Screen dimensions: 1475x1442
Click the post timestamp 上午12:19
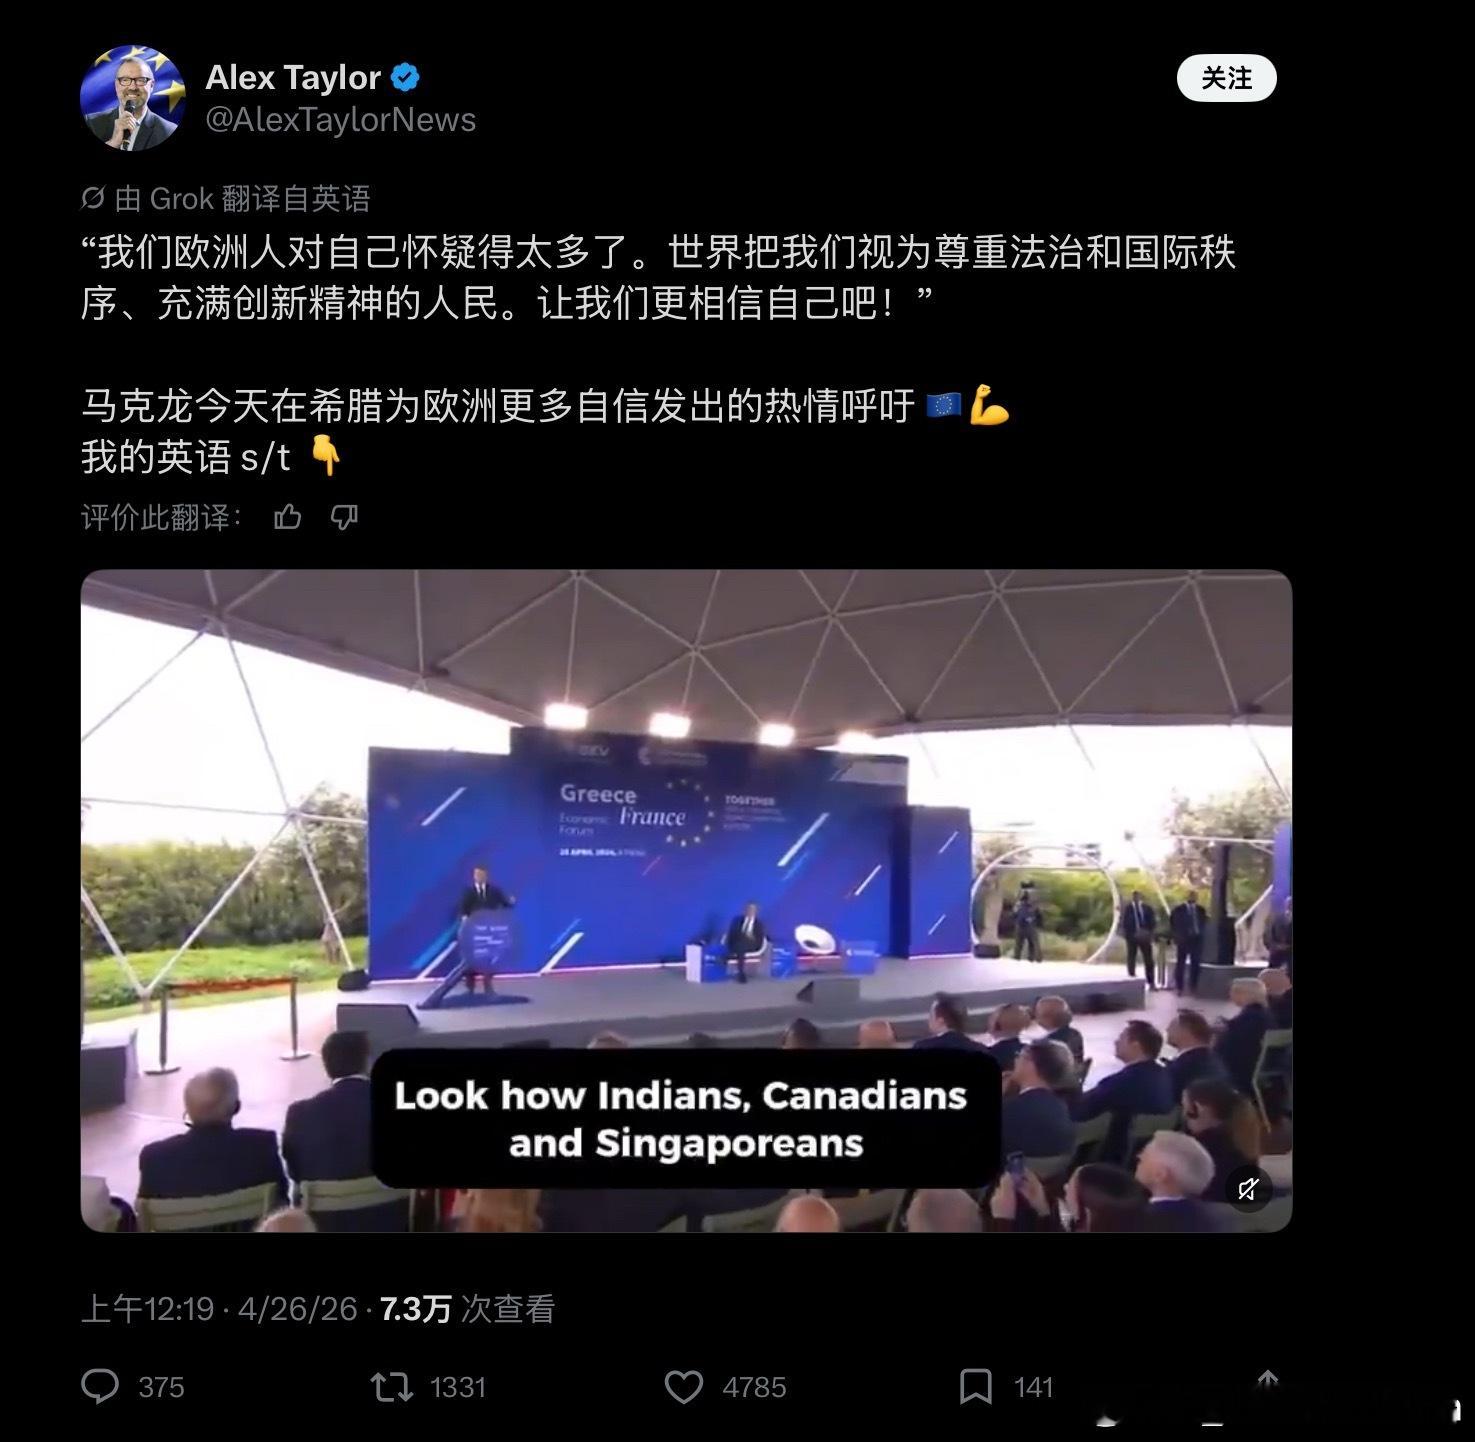pos(148,1309)
